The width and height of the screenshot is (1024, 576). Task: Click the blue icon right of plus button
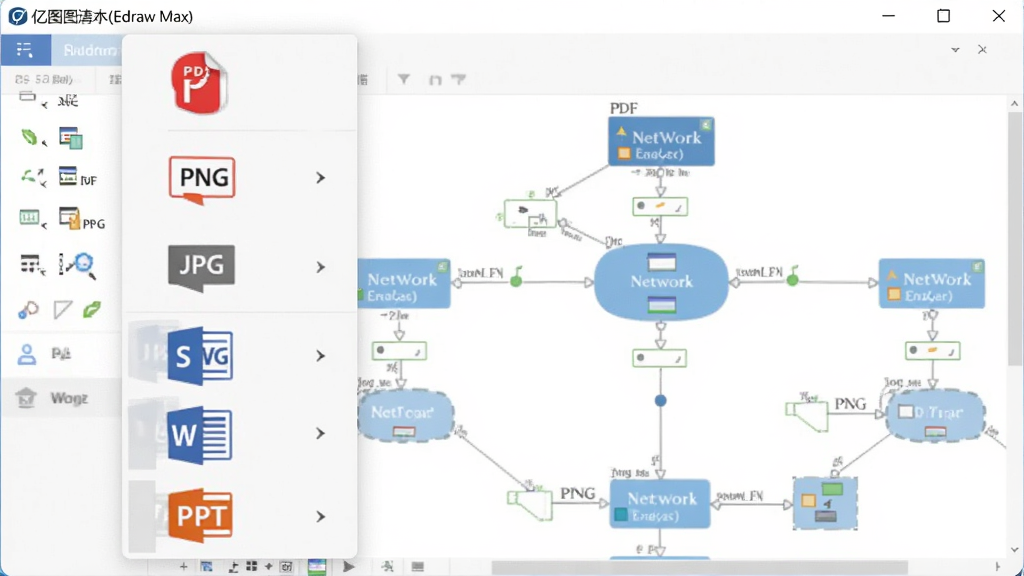click(206, 566)
